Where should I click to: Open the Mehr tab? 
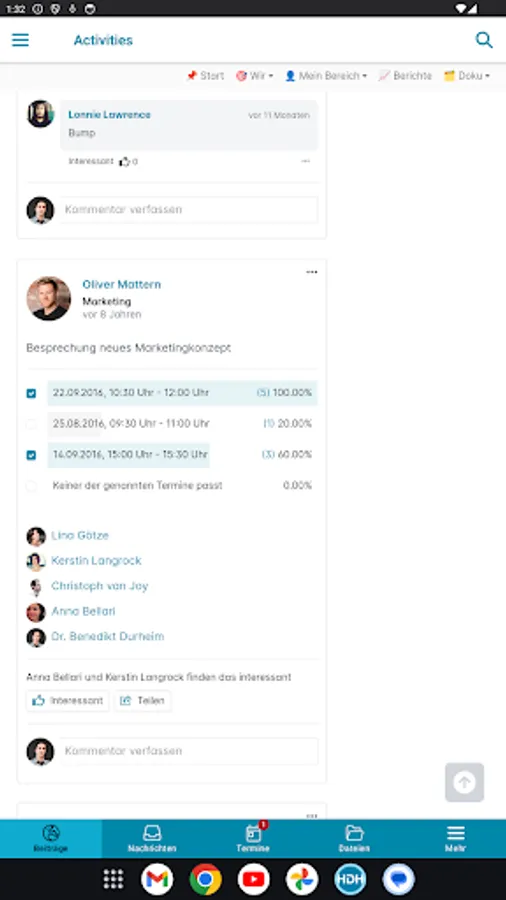[x=456, y=839]
